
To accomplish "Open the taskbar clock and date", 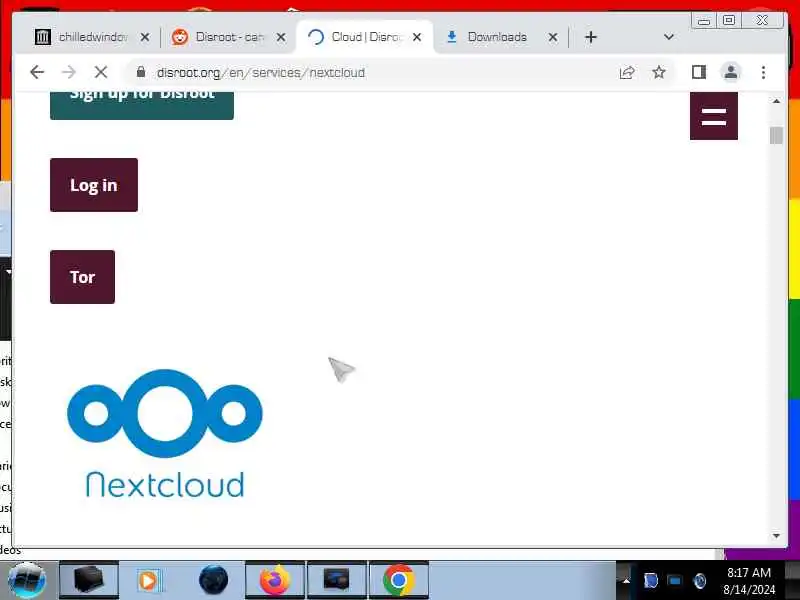I will point(749,581).
